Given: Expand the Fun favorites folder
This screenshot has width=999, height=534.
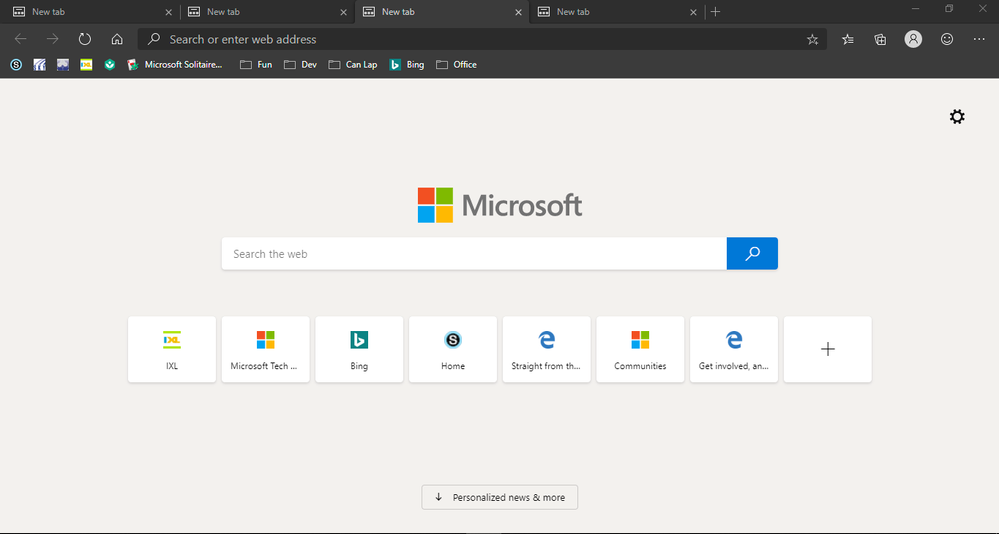Looking at the screenshot, I should pyautogui.click(x=256, y=64).
